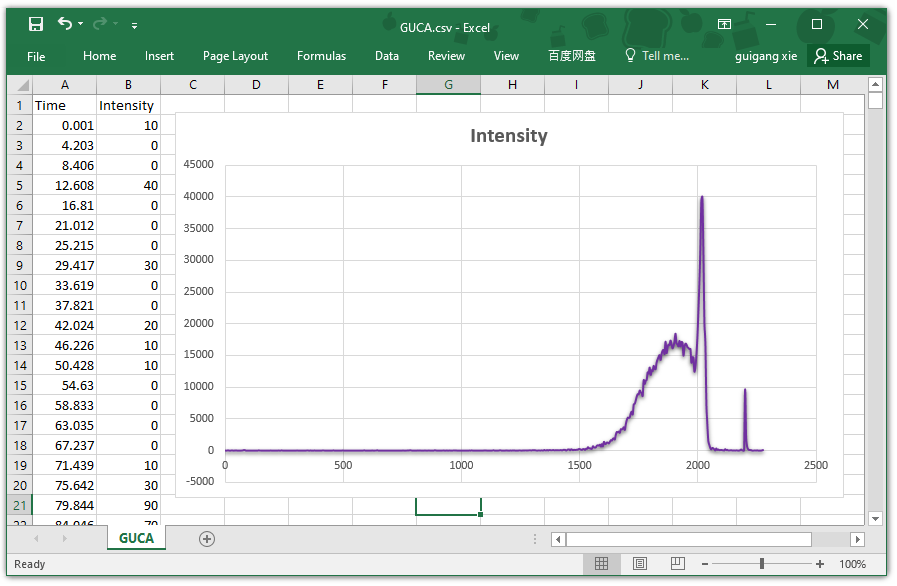Click the Tell me lightbulb search
Image resolution: width=897 pixels, height=586 pixels.
pyautogui.click(x=657, y=56)
